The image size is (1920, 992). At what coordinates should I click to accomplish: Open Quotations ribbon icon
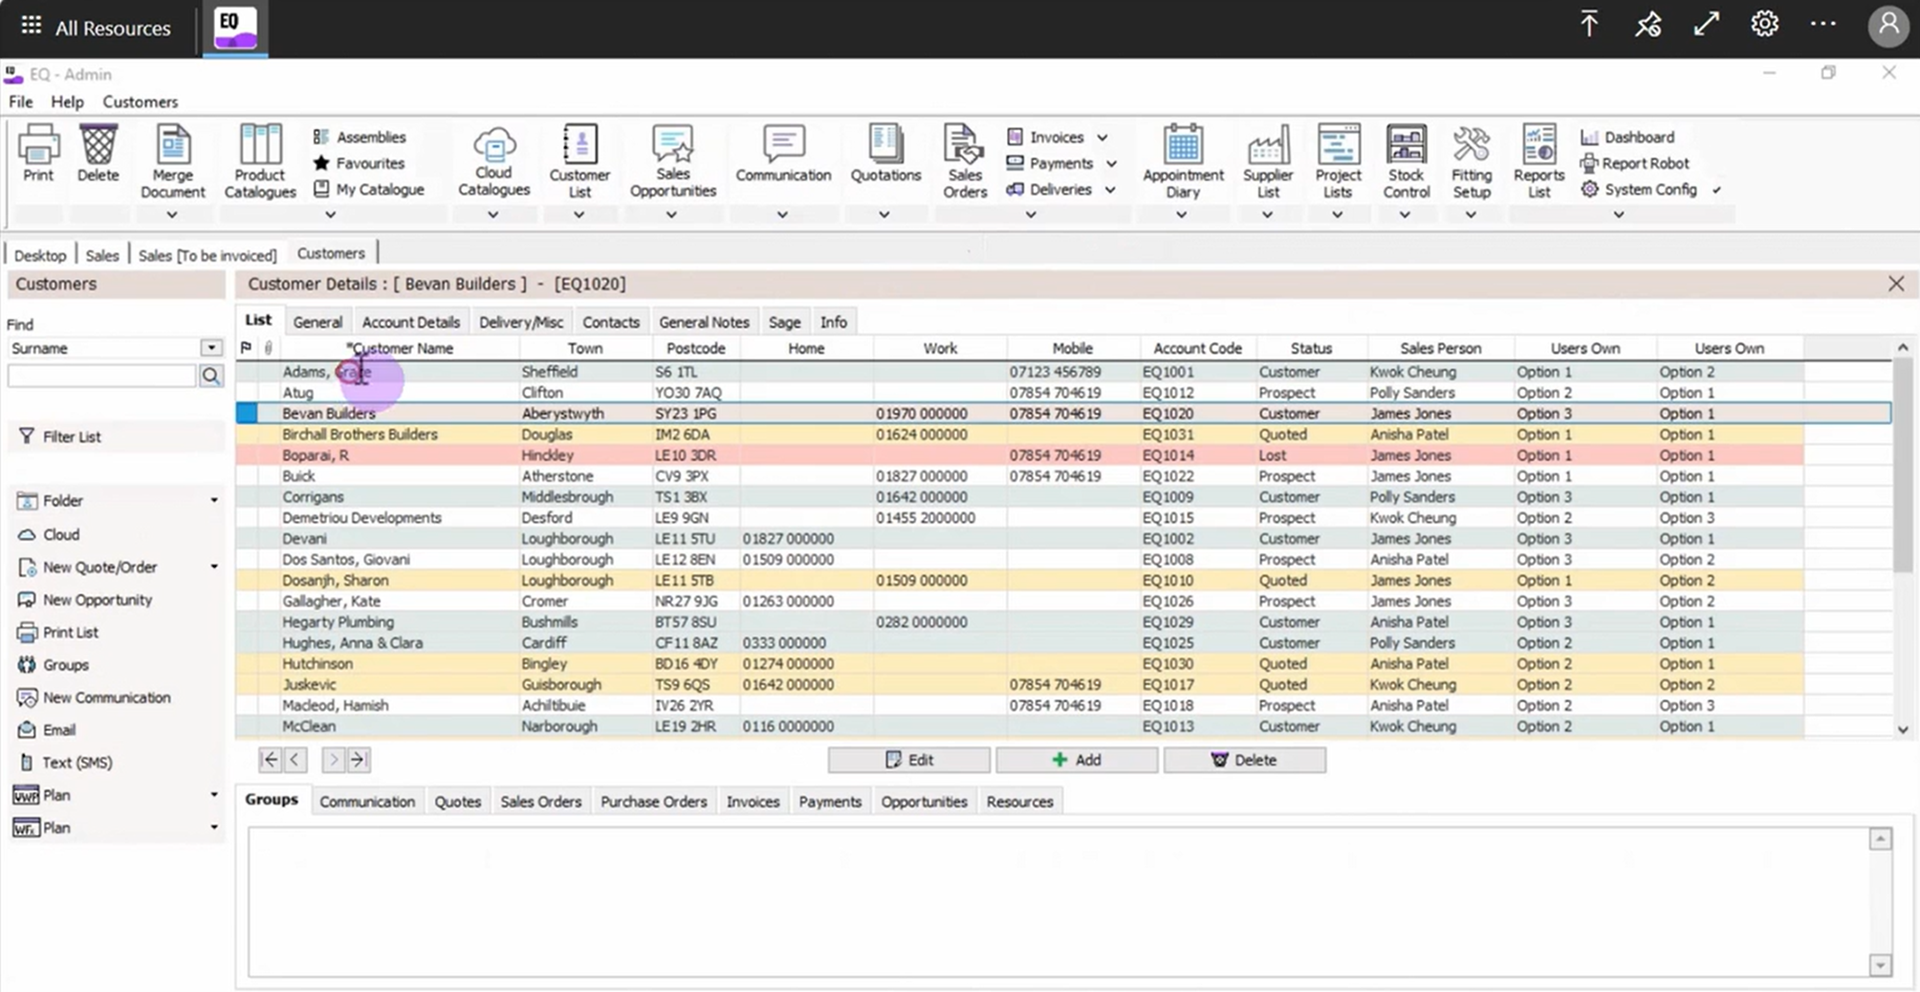click(x=886, y=154)
